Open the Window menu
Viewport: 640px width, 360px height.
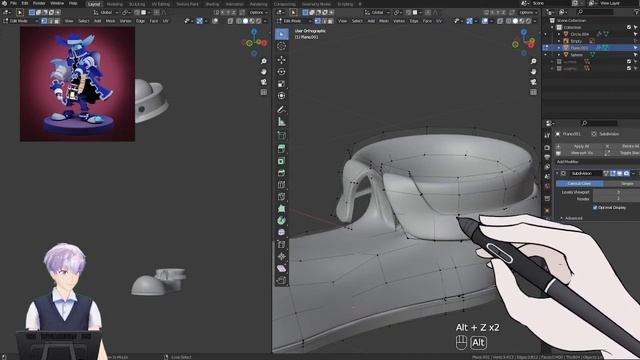[57, 3]
